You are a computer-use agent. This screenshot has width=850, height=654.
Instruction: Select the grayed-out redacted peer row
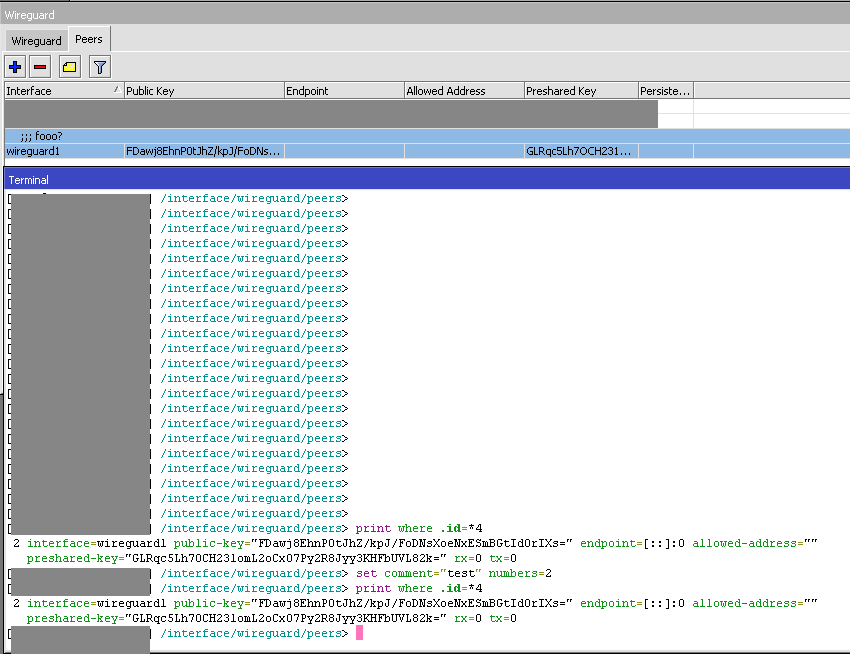331,114
